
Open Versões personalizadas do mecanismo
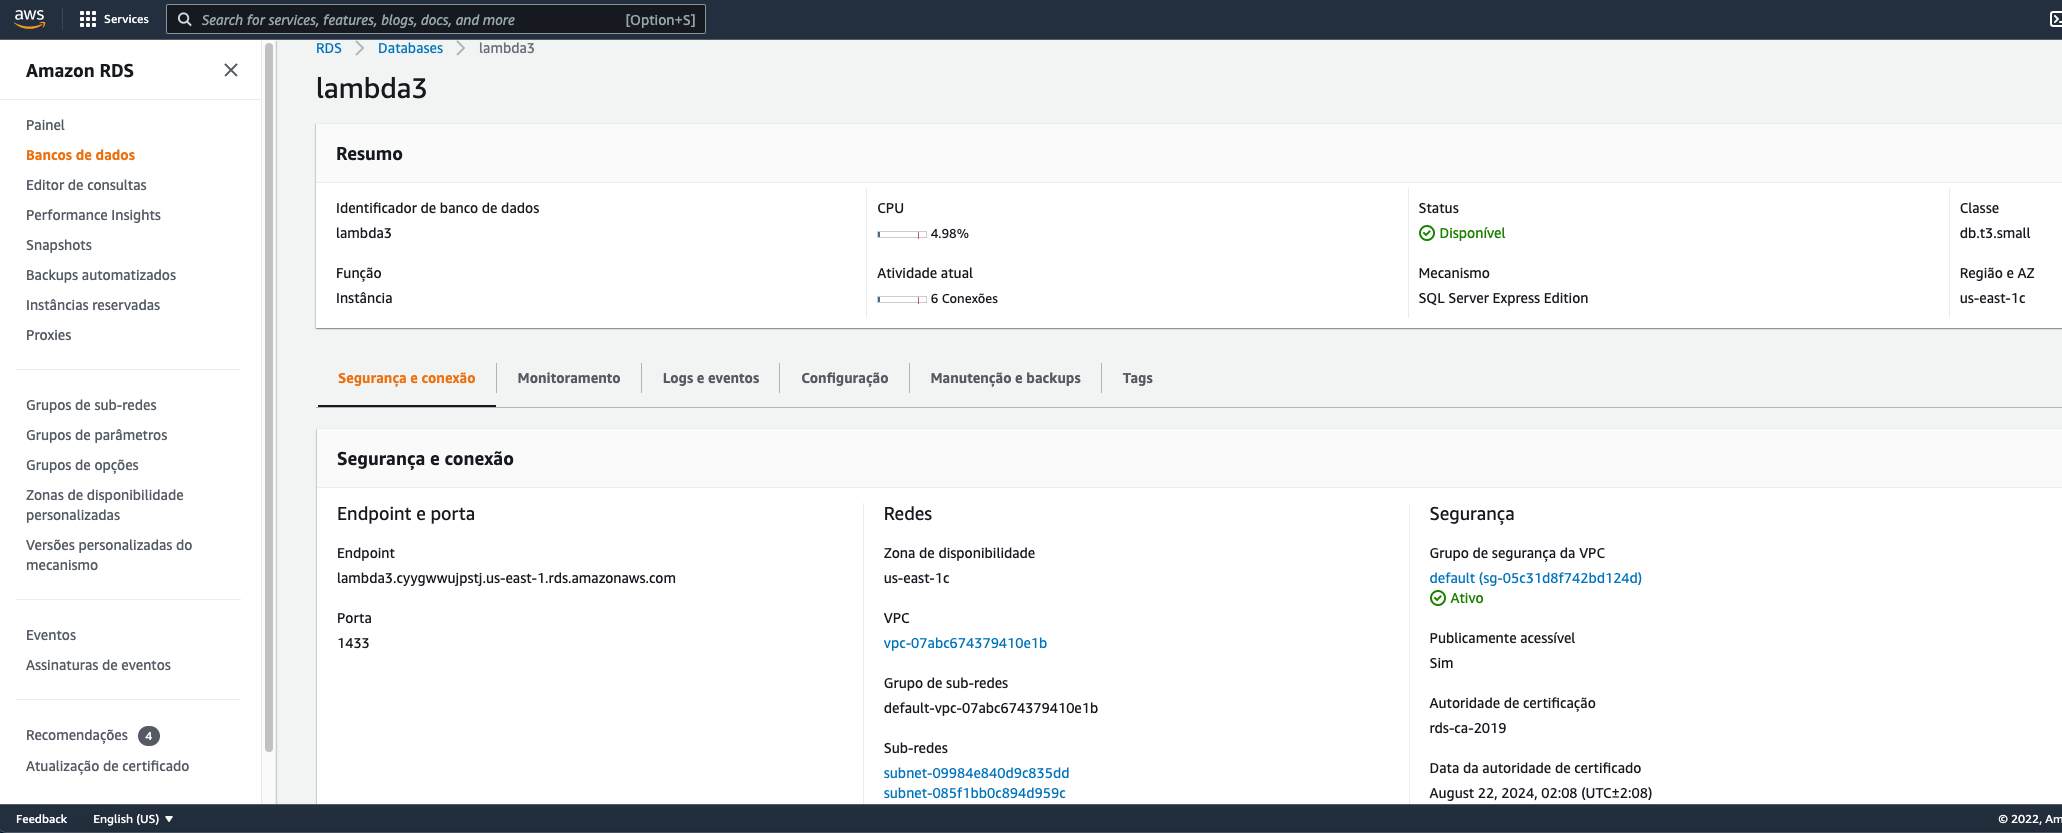(109, 555)
